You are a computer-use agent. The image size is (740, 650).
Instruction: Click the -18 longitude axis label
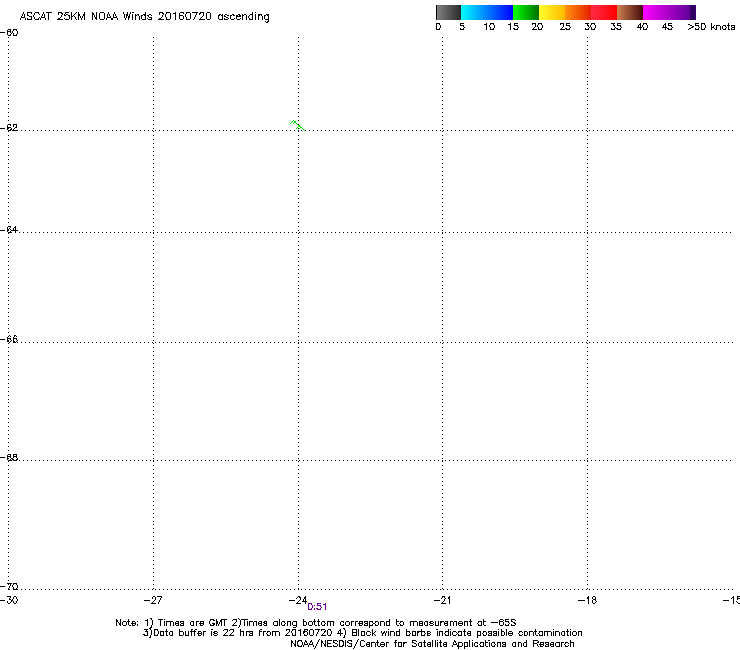pos(587,600)
